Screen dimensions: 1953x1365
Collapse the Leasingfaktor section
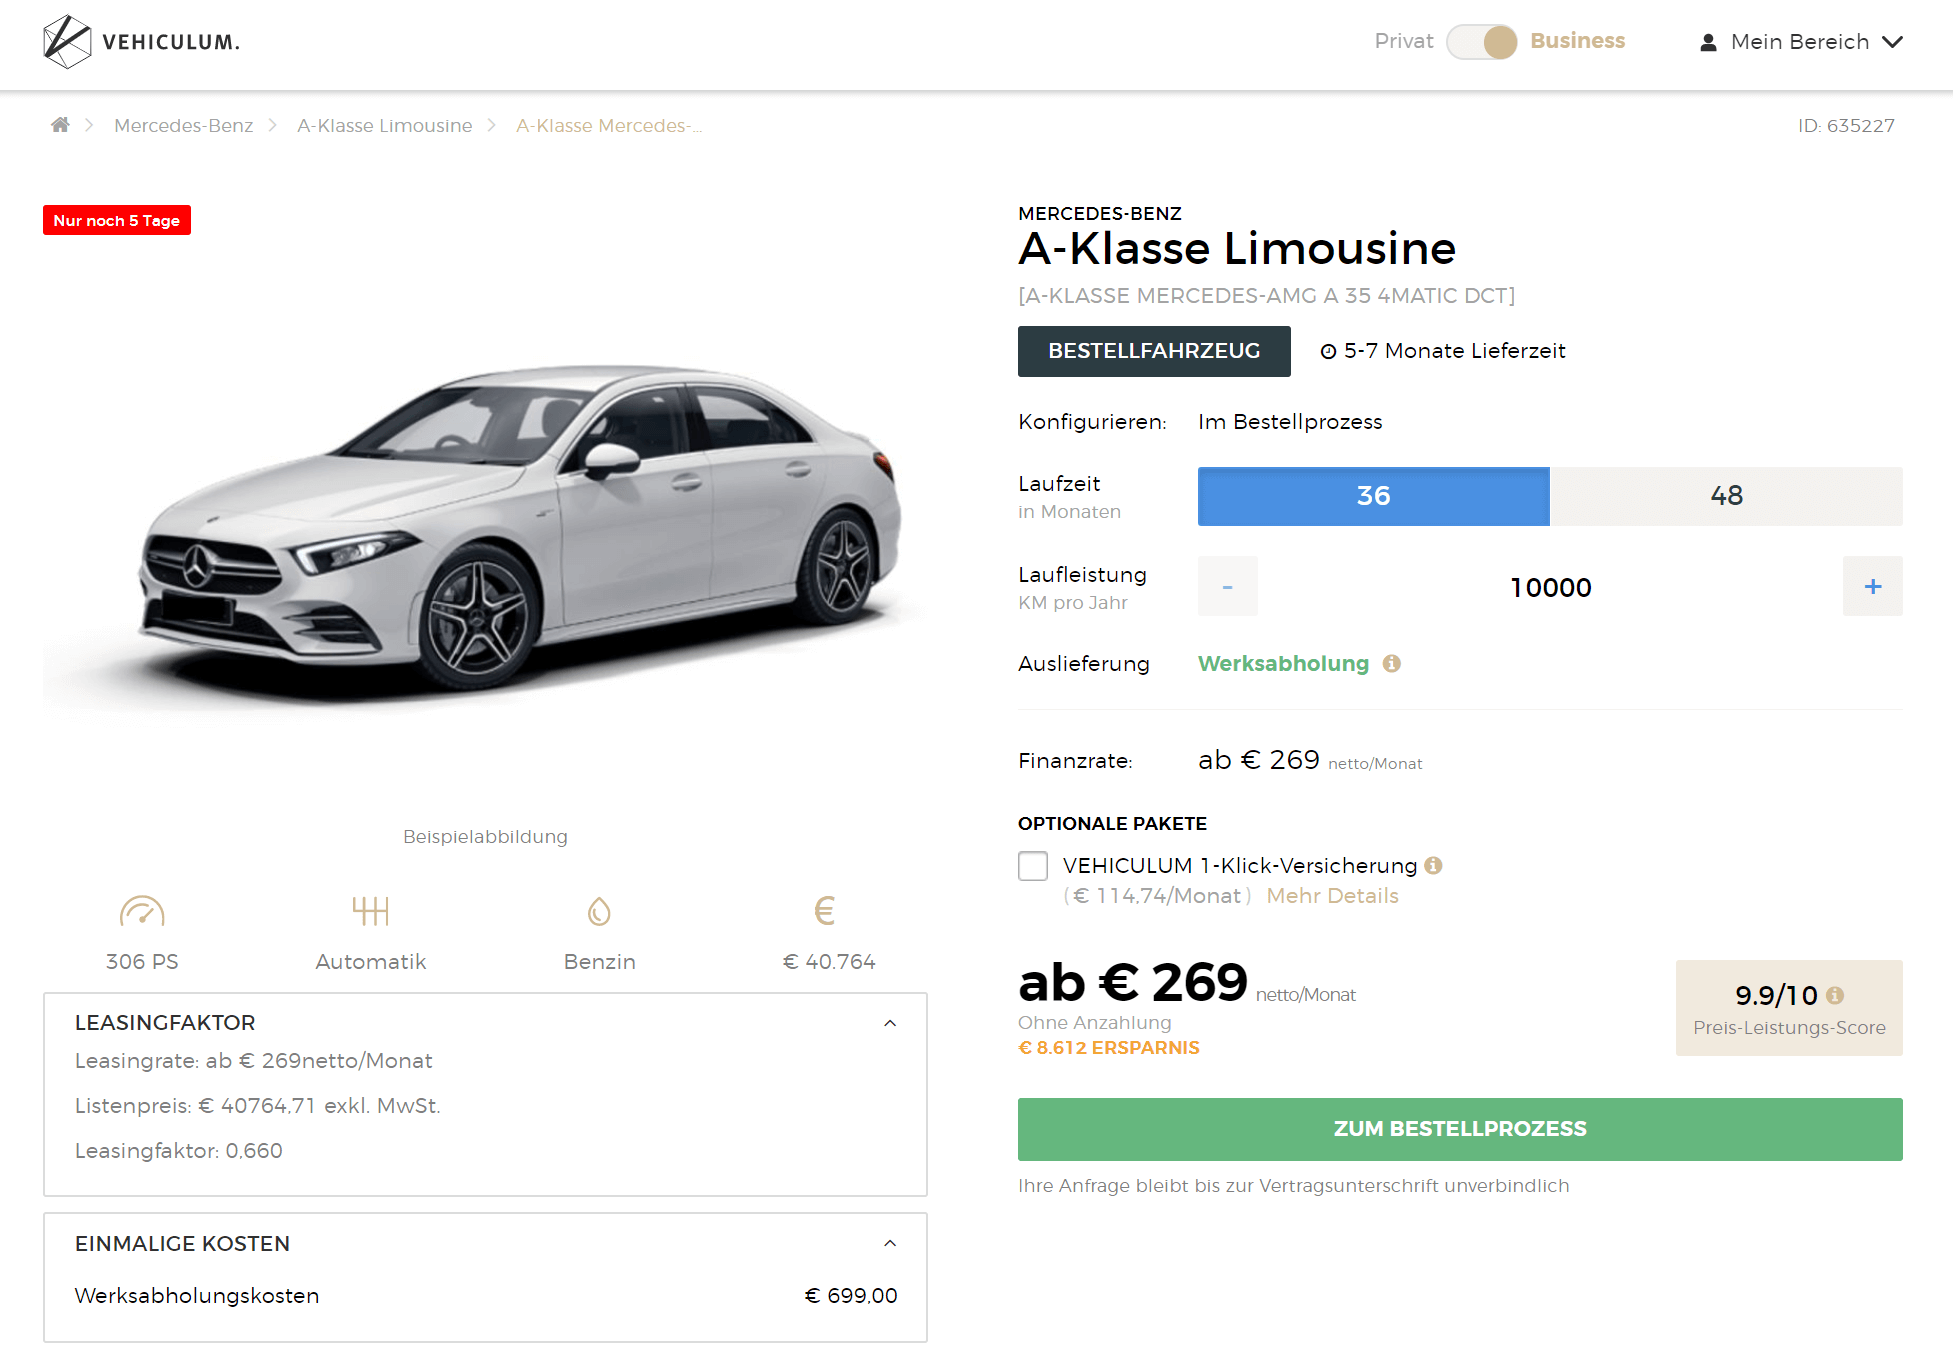tap(890, 1023)
